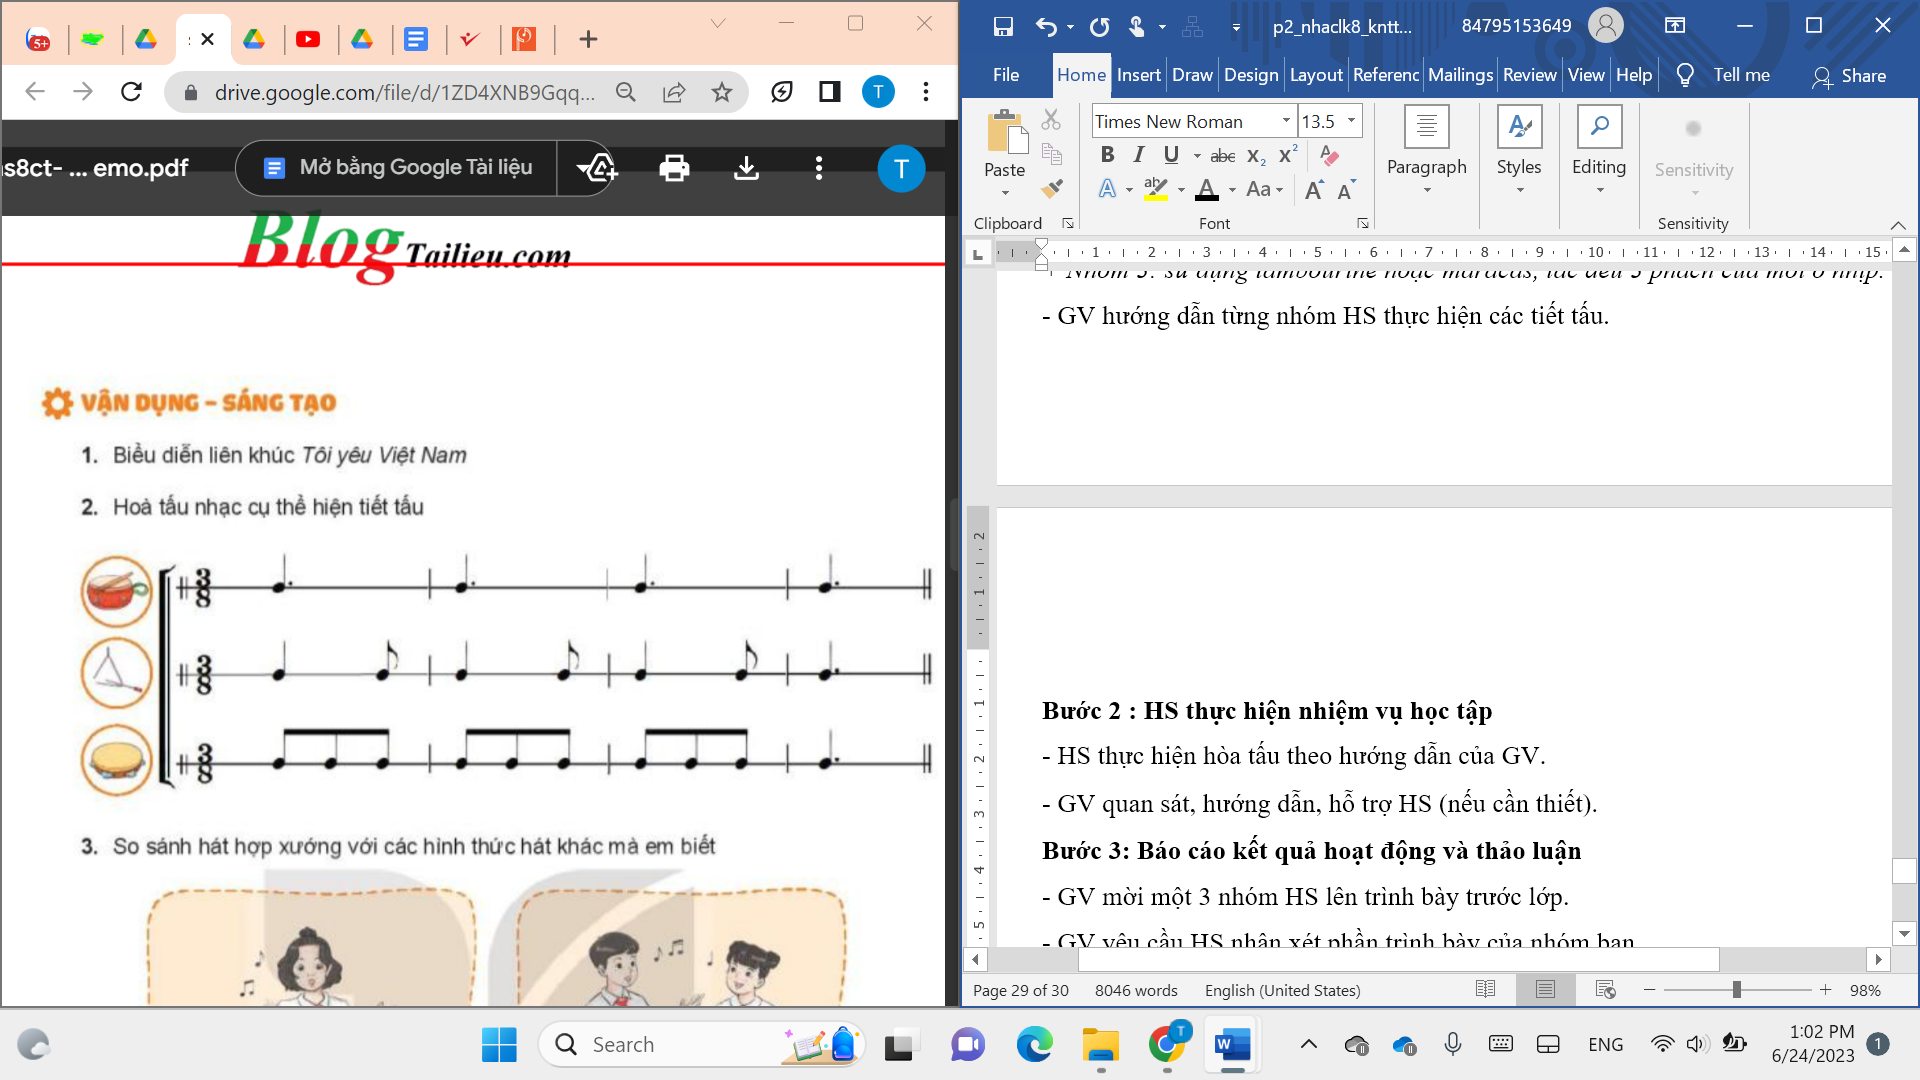1920x1080 pixels.
Task: Open new Chrome tab
Action: [x=588, y=39]
